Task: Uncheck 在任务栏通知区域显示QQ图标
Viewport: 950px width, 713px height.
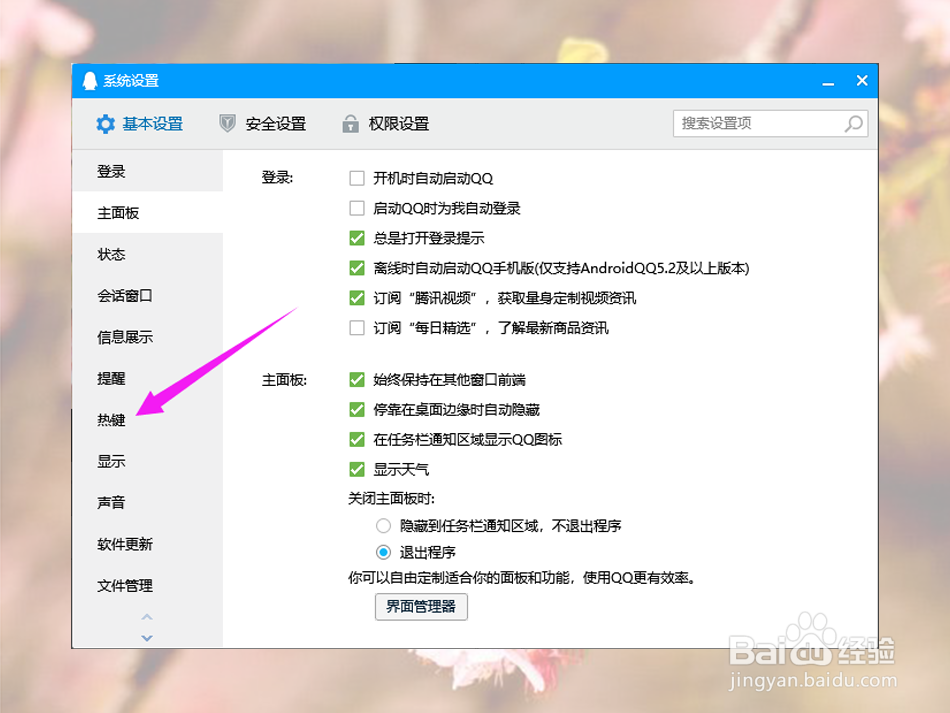Action: pos(357,439)
